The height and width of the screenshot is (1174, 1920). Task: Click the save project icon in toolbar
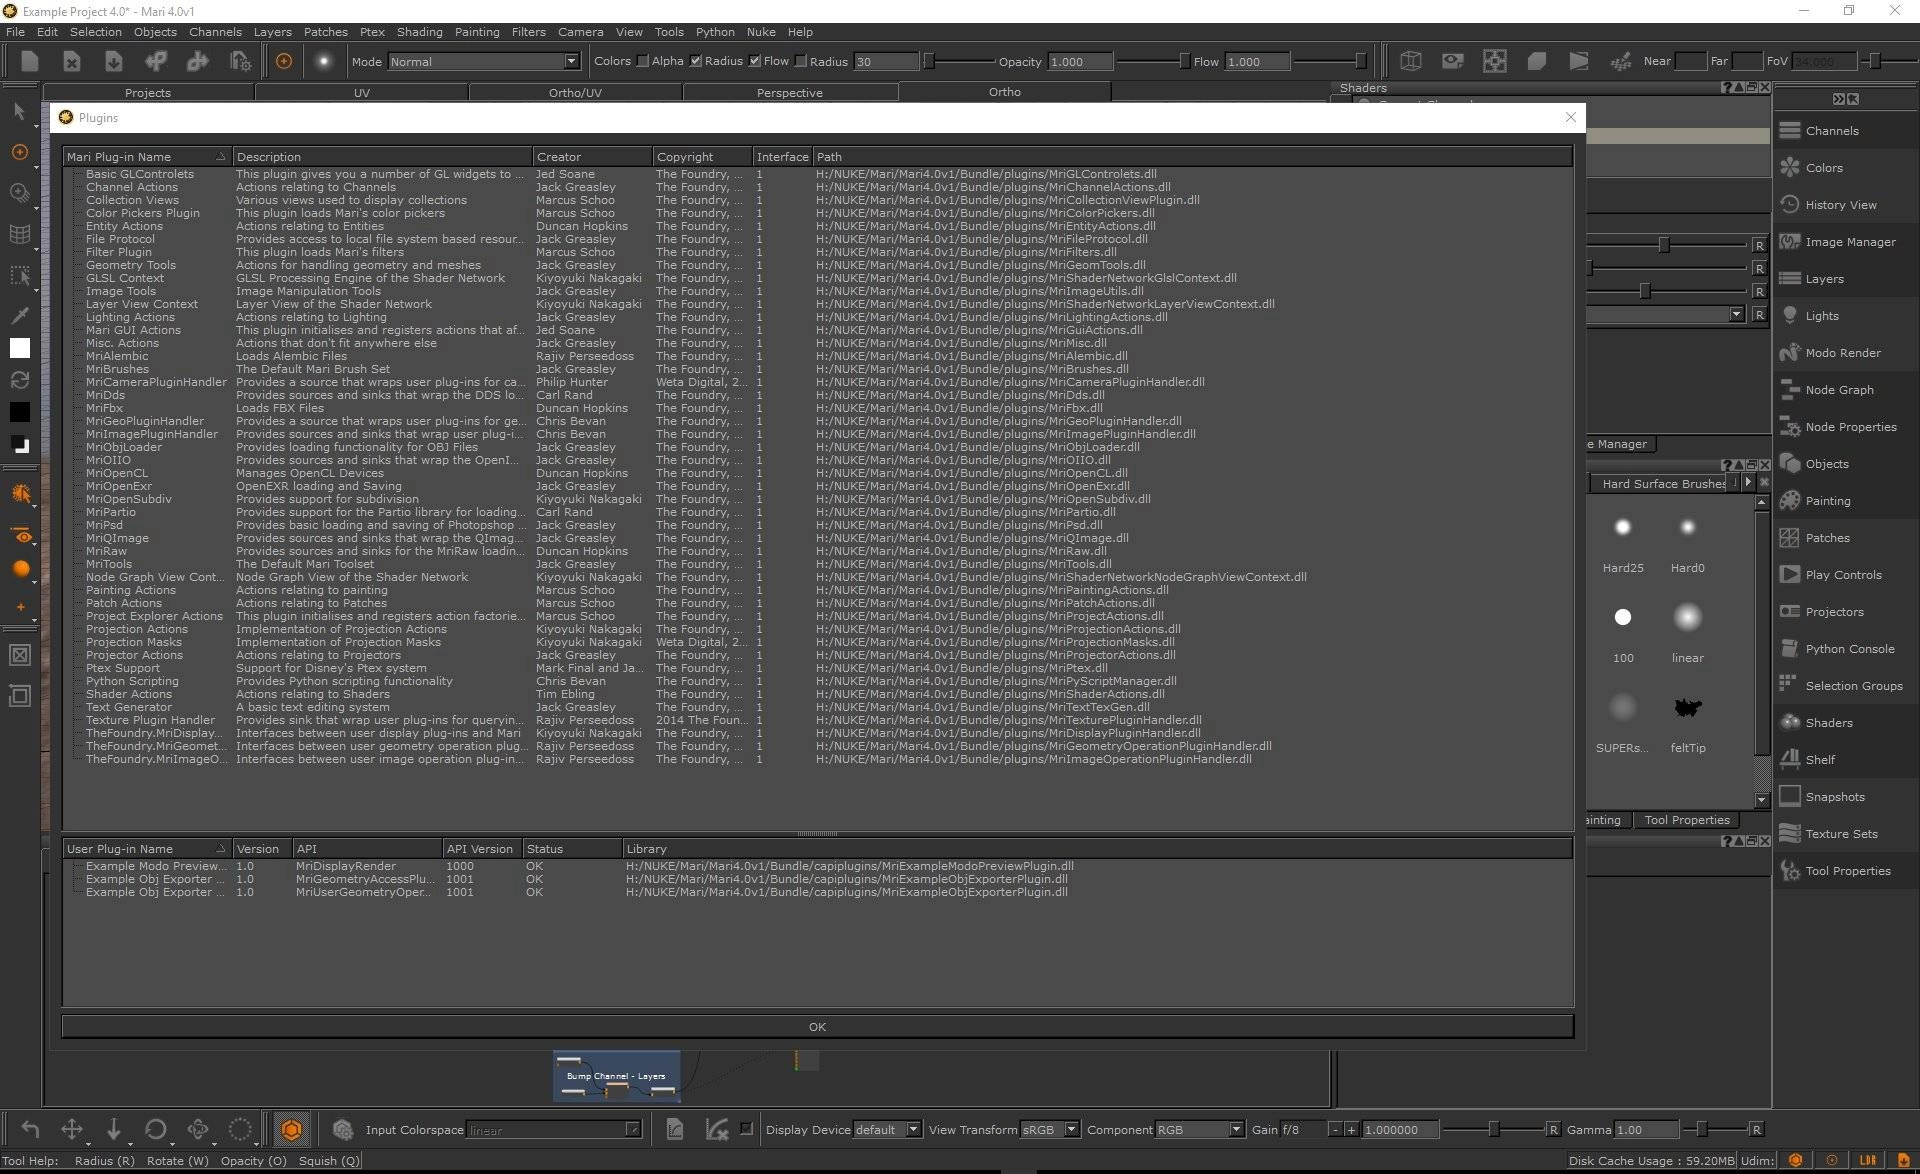point(114,62)
